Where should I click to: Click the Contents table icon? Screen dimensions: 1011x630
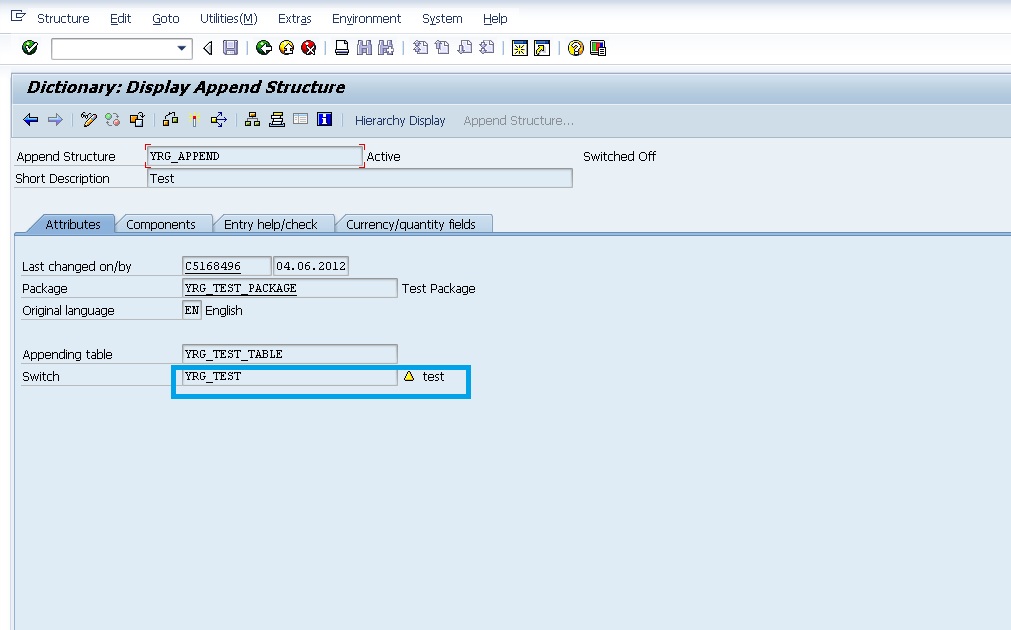[300, 119]
